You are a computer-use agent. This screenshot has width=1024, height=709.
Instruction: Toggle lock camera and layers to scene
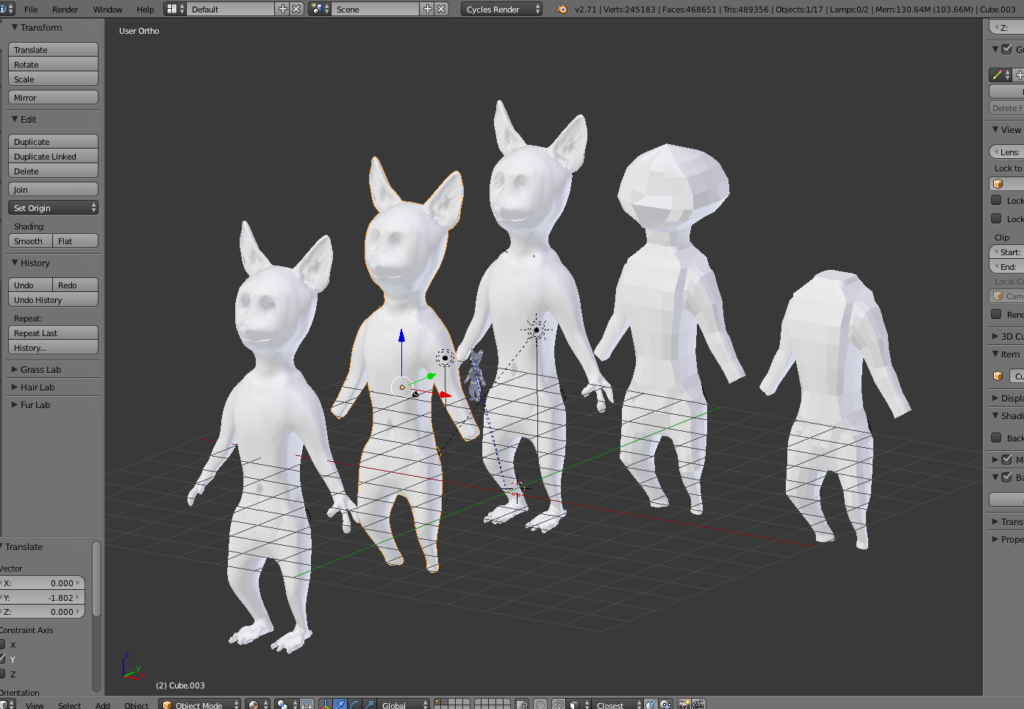[x=521, y=704]
